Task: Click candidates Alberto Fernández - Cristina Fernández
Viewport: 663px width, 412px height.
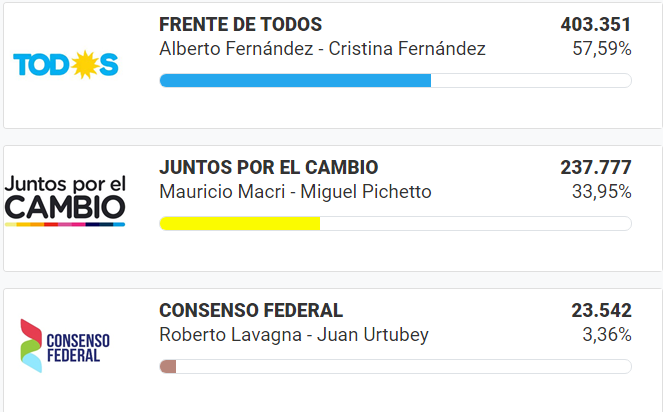Action: [323, 49]
